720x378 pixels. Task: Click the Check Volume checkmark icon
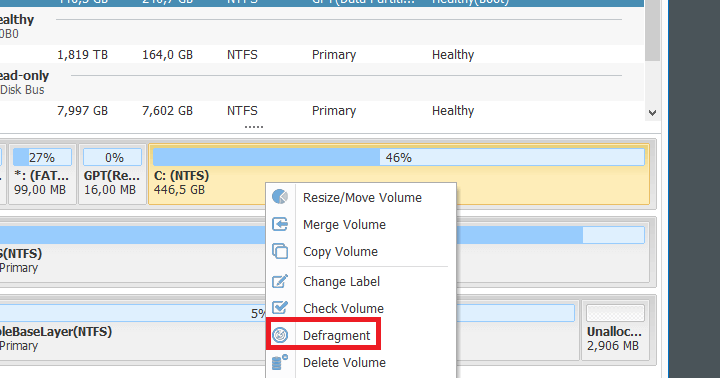[280, 308]
